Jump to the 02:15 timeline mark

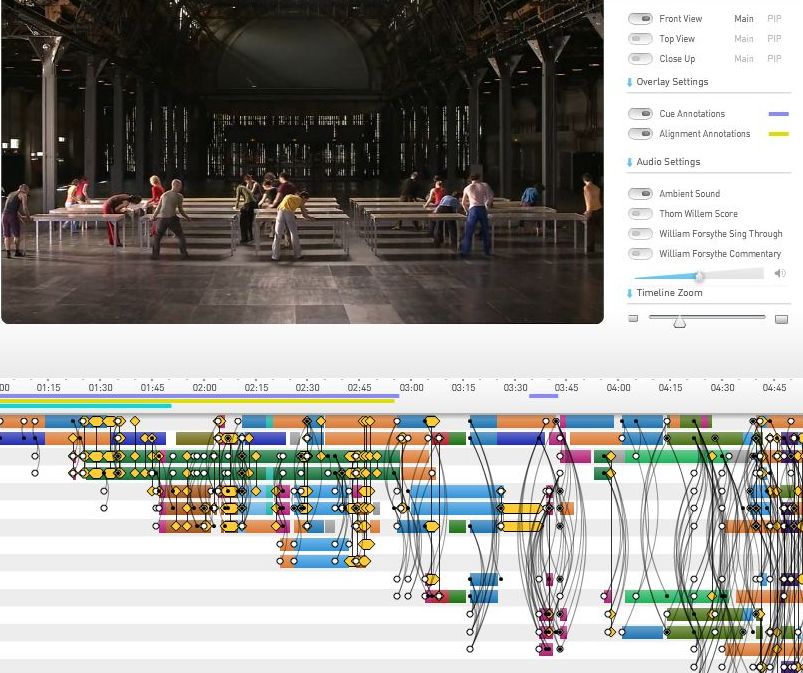(256, 388)
